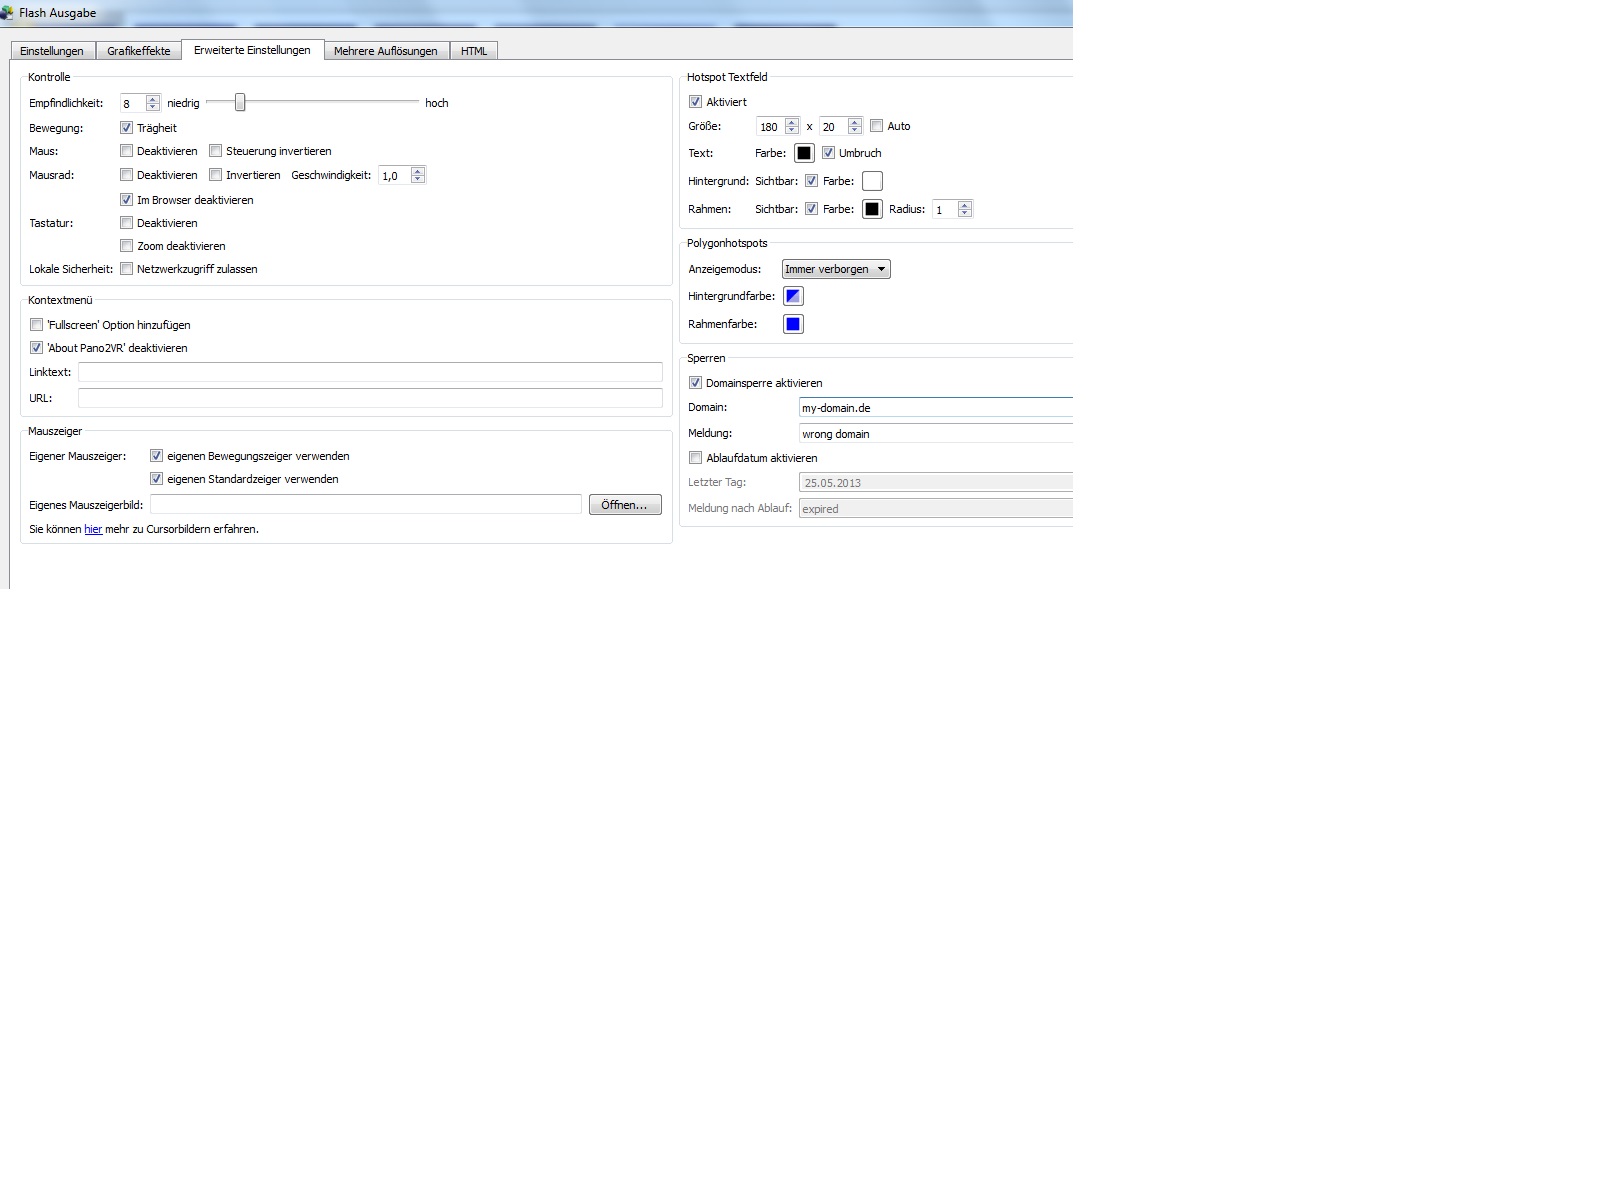The height and width of the screenshot is (1200, 1600).
Task: Increase the Rahmen Radius value
Action: point(965,205)
